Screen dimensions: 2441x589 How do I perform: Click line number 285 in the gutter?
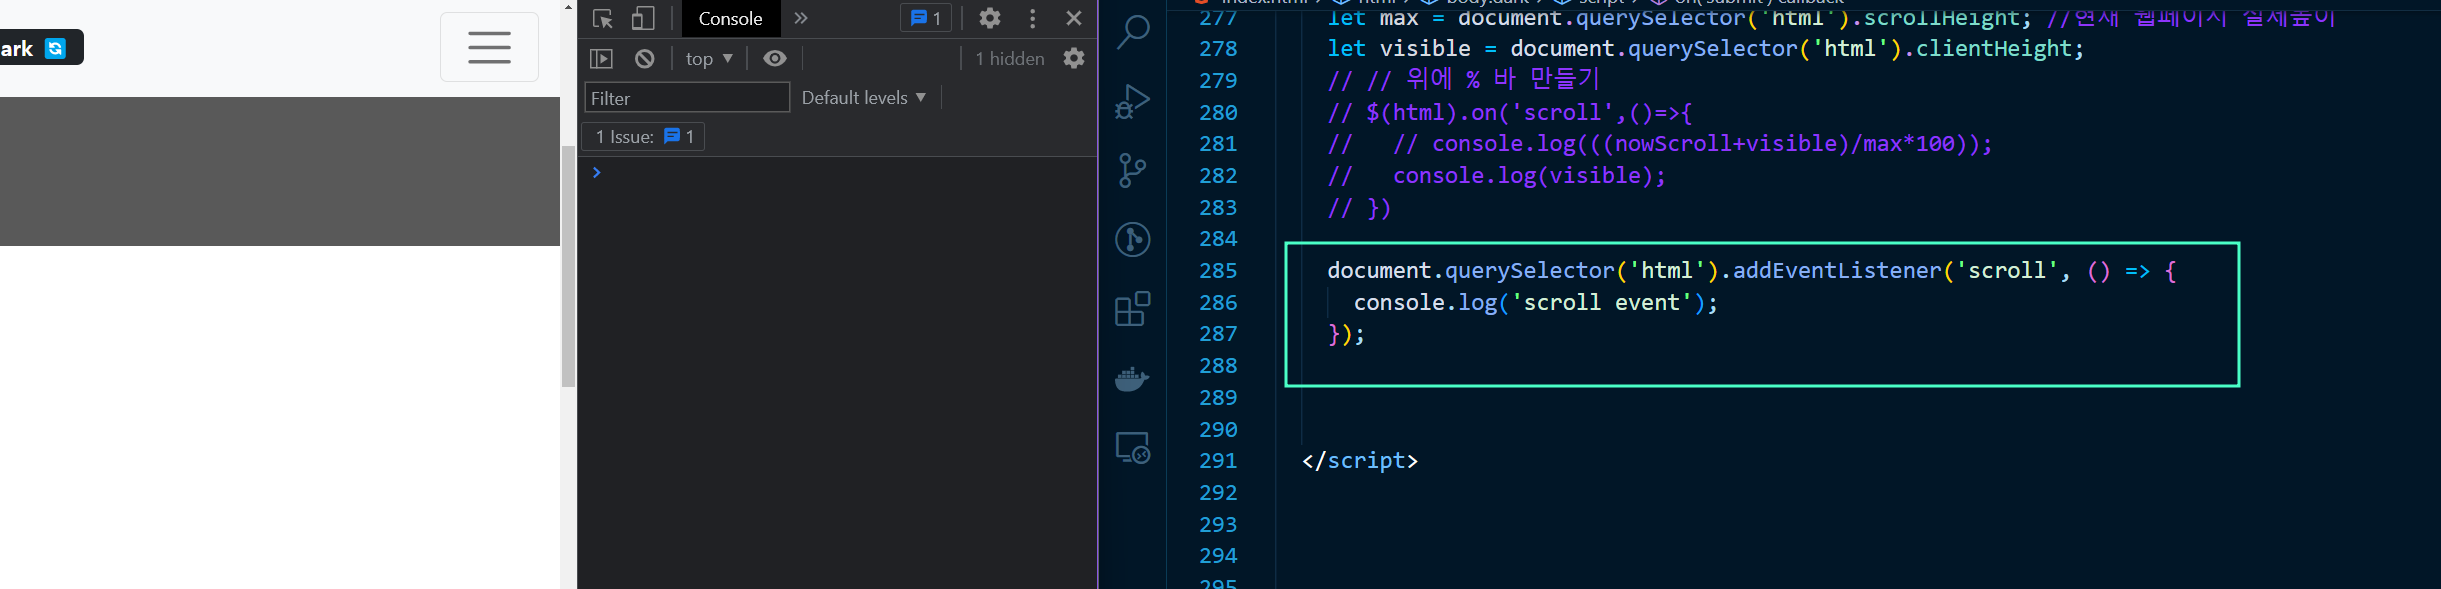pos(1218,271)
